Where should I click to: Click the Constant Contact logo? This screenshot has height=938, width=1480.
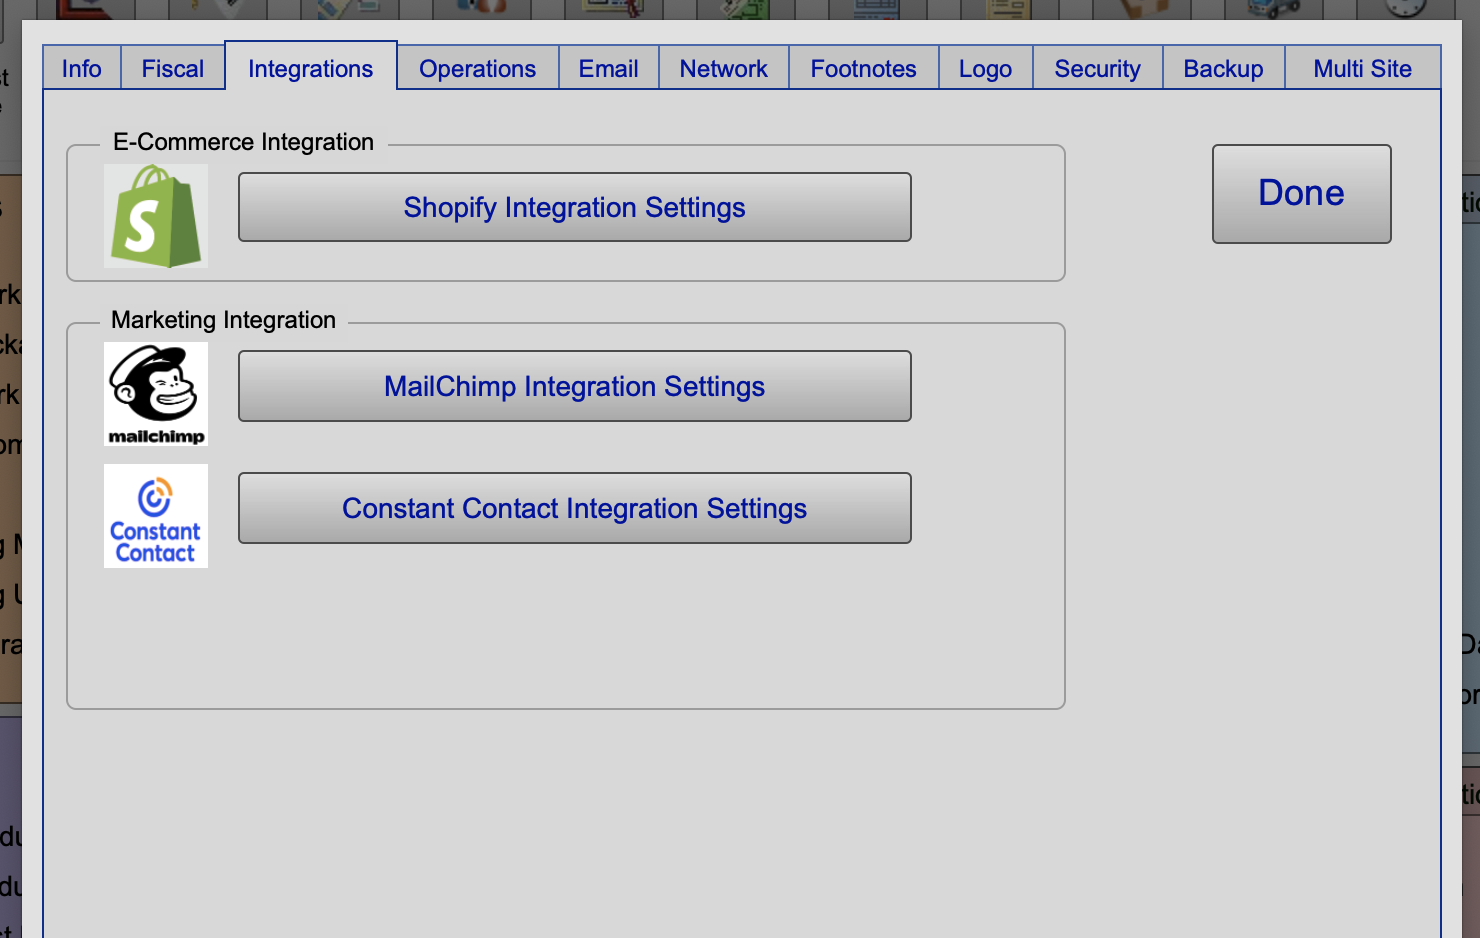pos(156,516)
